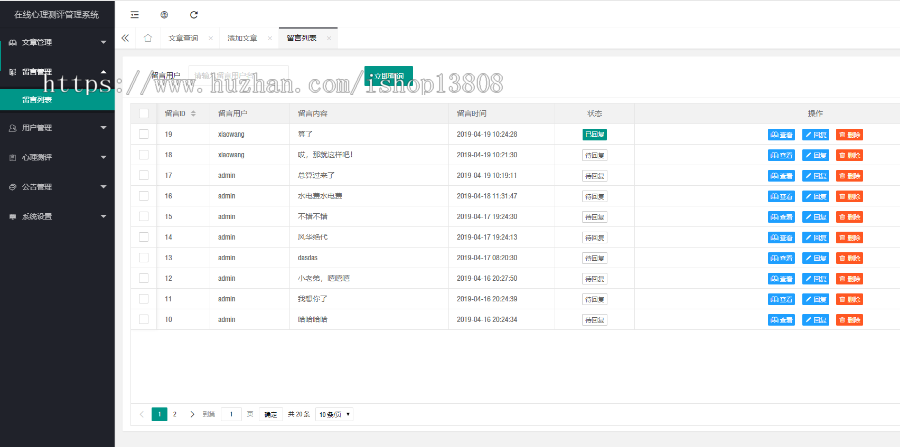The height and width of the screenshot is (447, 900).
Task: Click the green search button beside 留言用户
Action: point(389,76)
